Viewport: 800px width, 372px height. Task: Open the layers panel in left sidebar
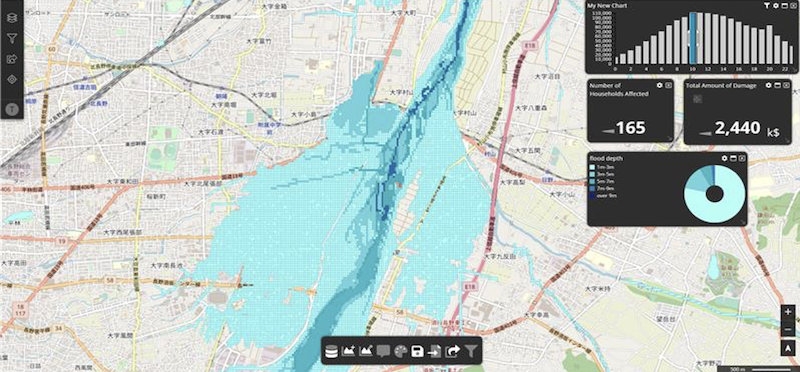pyautogui.click(x=12, y=18)
